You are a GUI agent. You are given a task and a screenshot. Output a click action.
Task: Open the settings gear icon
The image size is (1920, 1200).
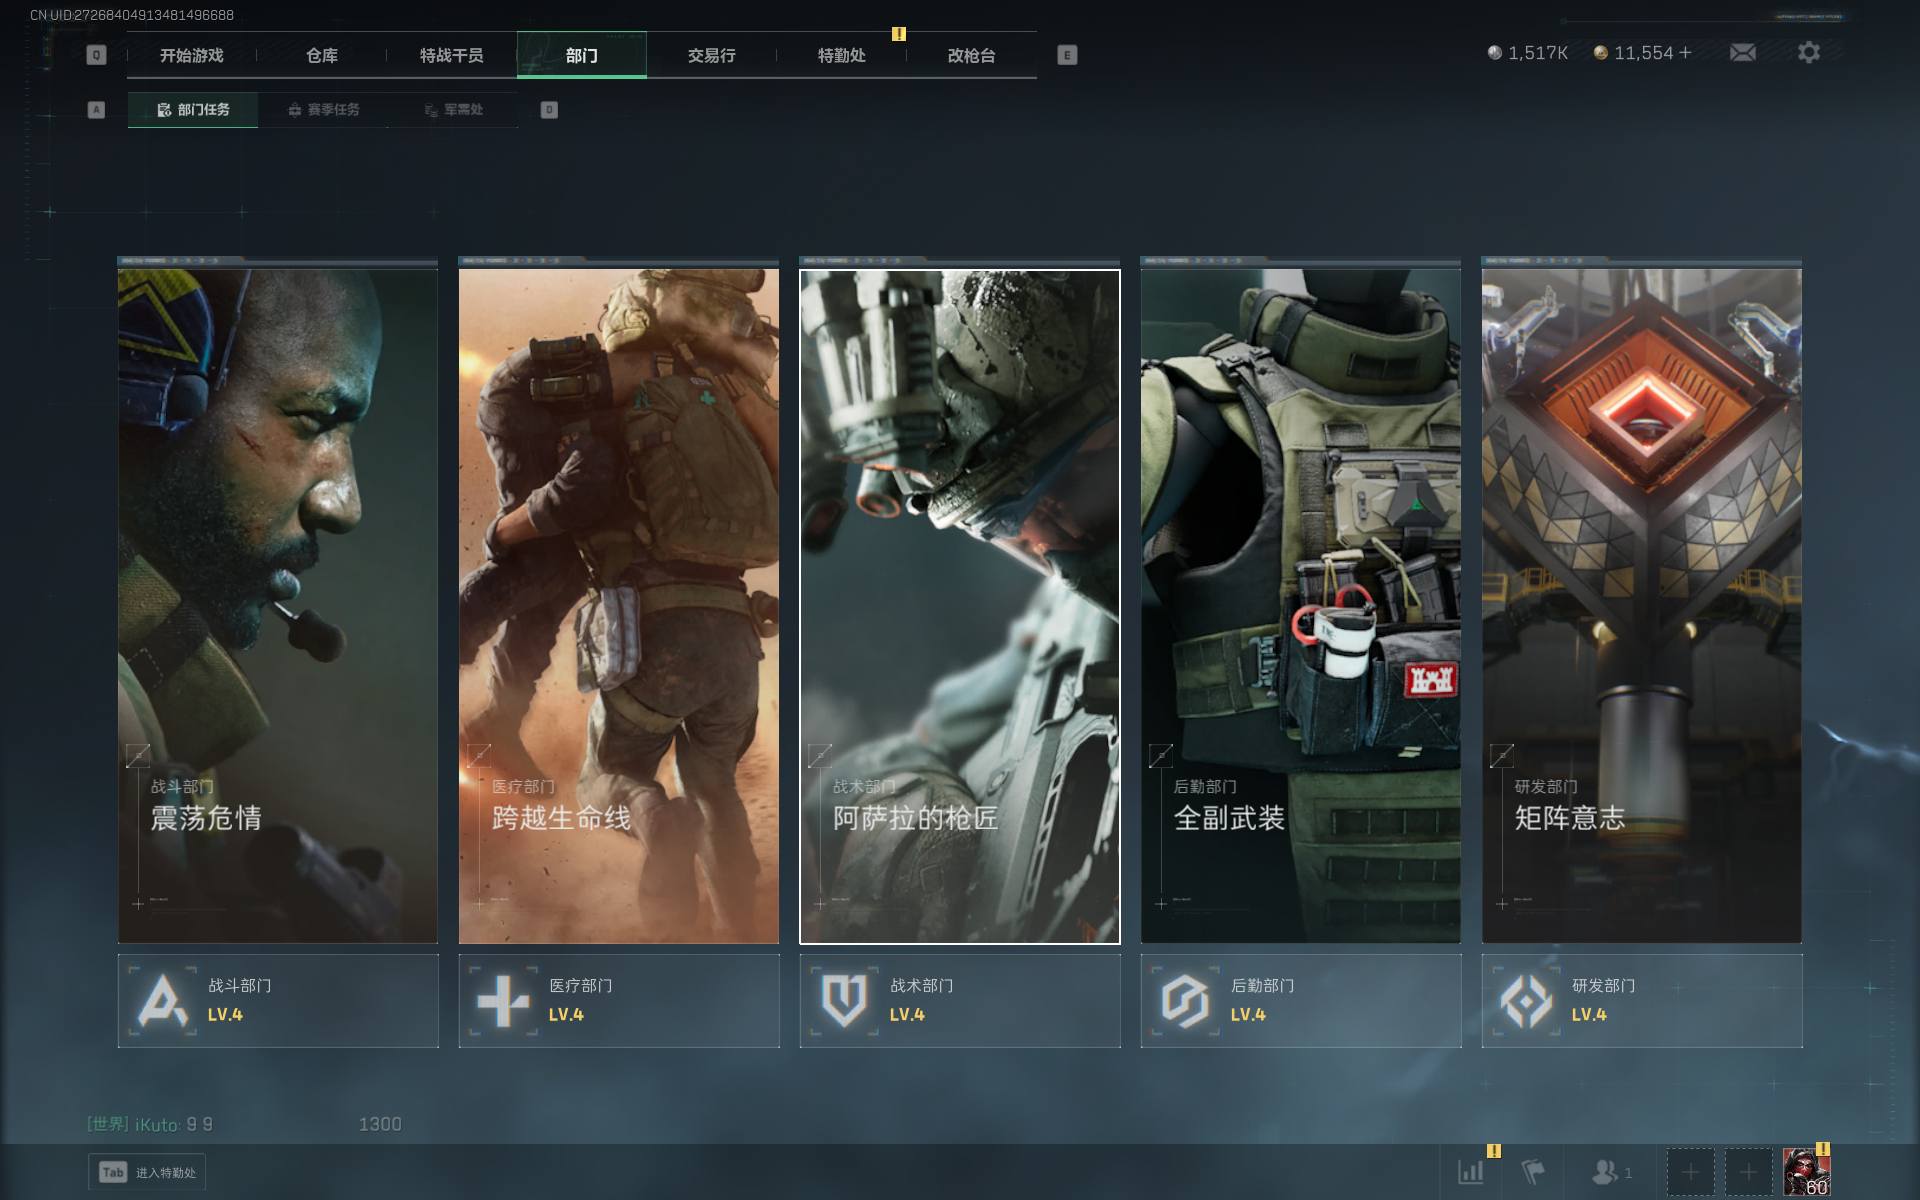[1808, 52]
